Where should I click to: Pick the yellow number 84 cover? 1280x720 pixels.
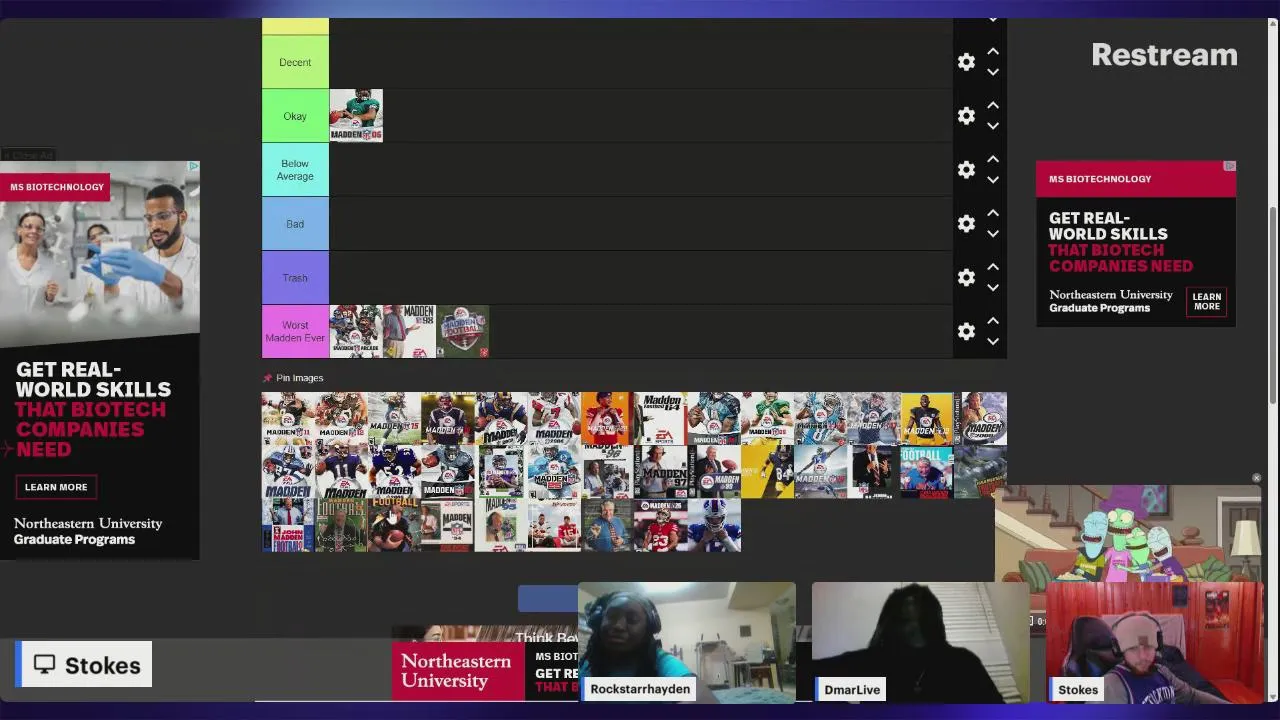click(x=766, y=471)
